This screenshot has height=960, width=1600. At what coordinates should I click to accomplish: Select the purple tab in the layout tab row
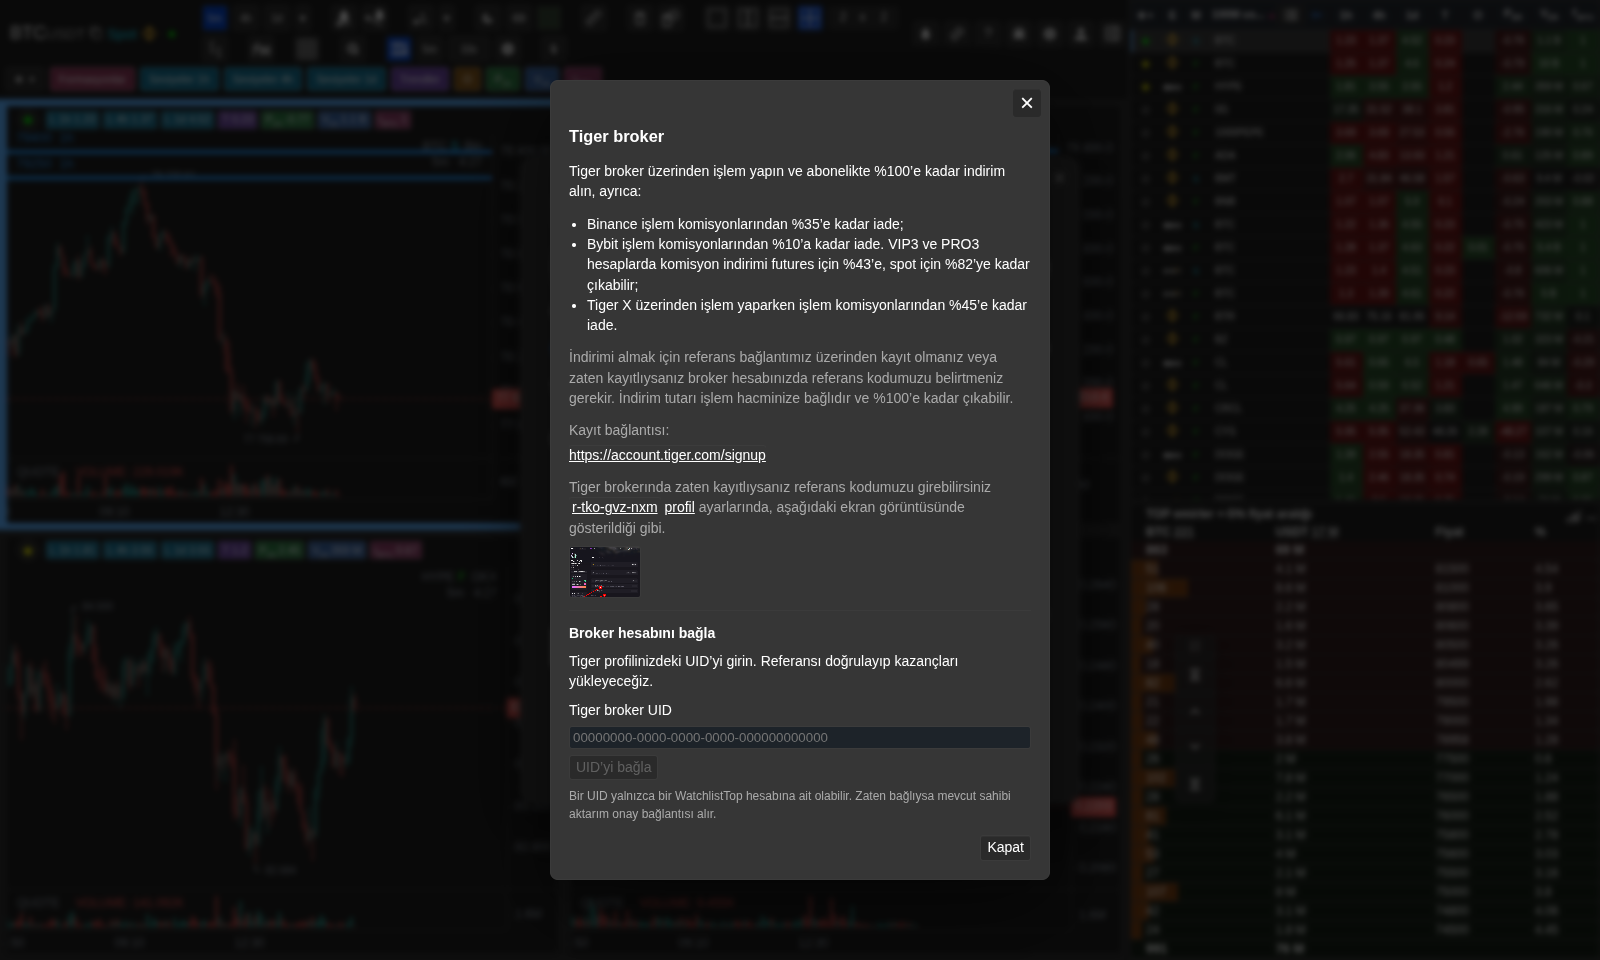click(419, 78)
